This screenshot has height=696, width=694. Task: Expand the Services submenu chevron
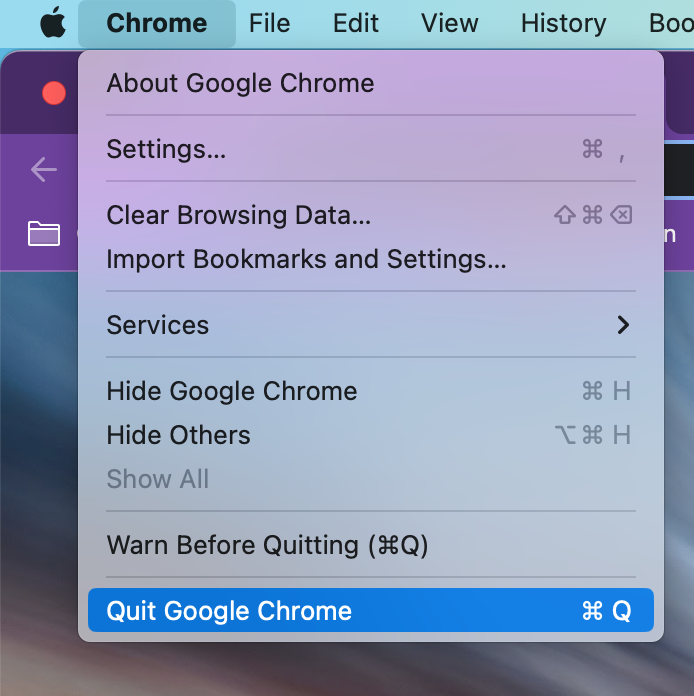point(623,325)
